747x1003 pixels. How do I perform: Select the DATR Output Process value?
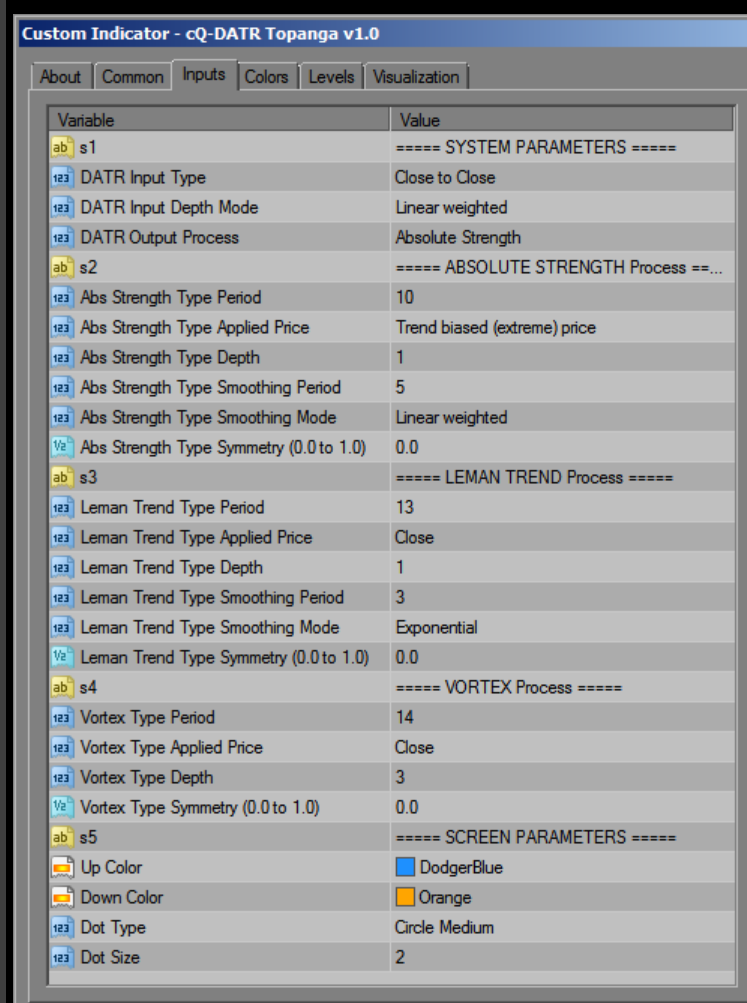pyautogui.click(x=560, y=238)
